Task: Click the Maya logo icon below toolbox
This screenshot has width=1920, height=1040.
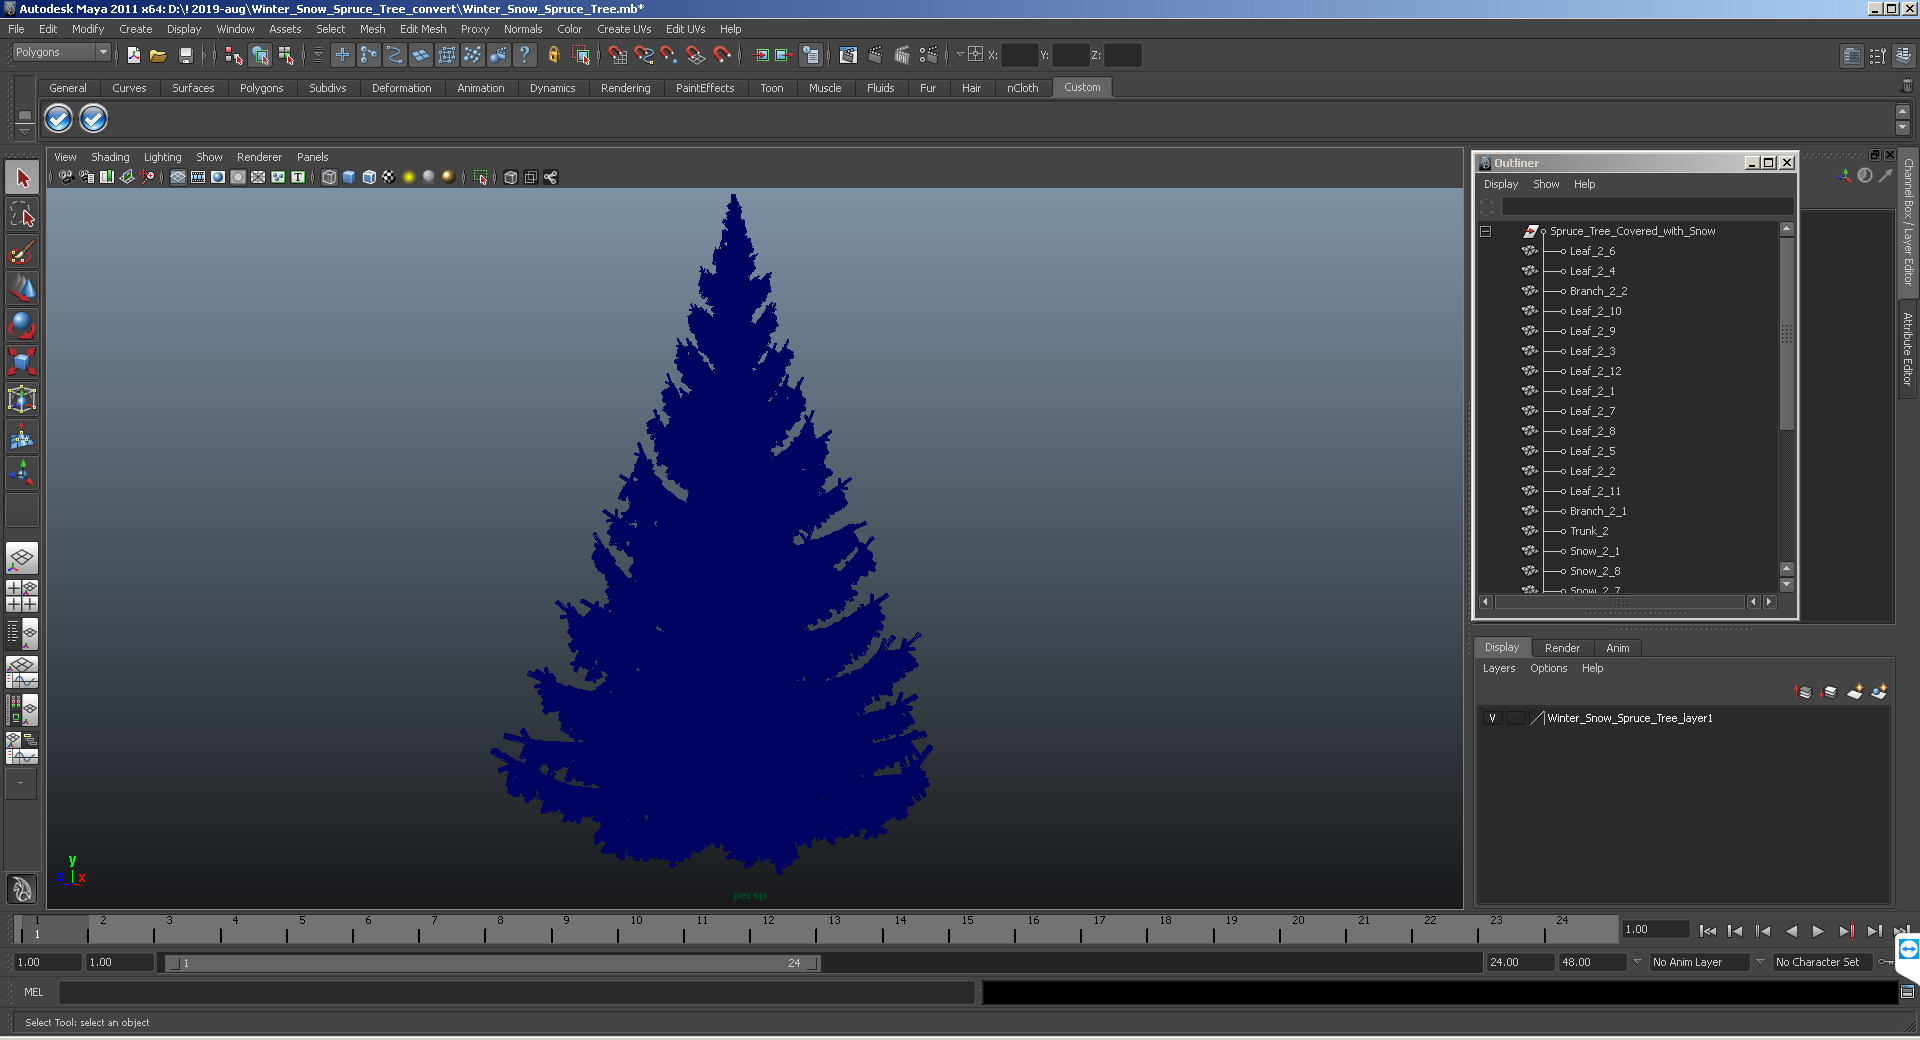Action: [x=22, y=888]
